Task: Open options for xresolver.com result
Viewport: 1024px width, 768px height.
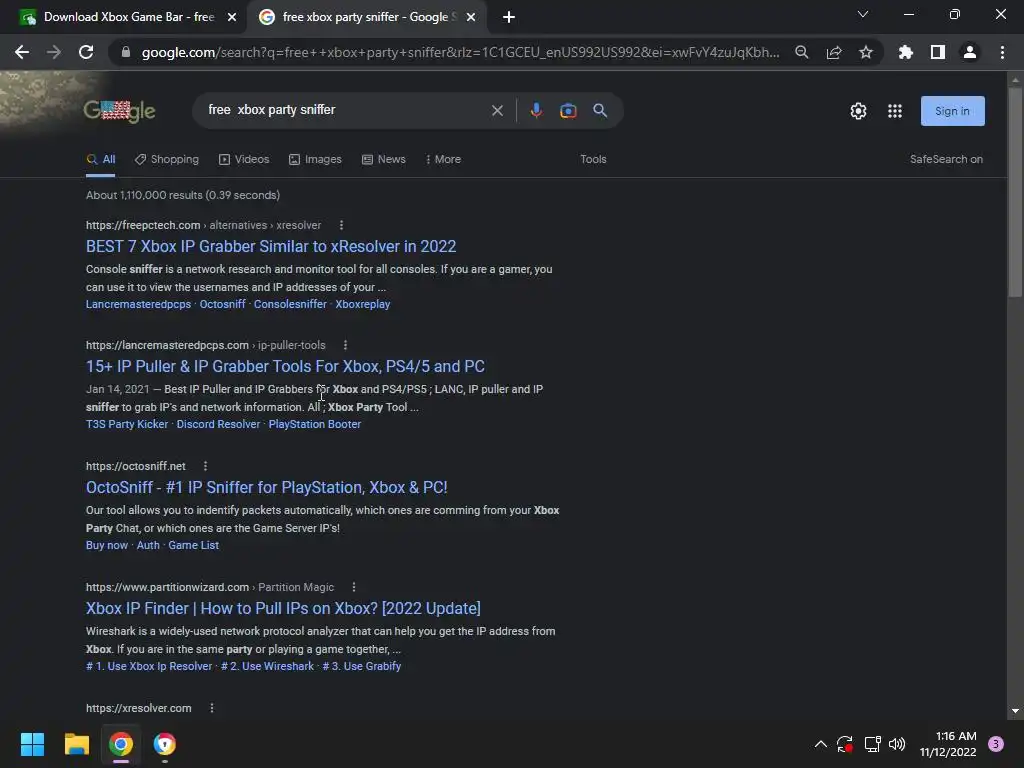Action: (212, 708)
